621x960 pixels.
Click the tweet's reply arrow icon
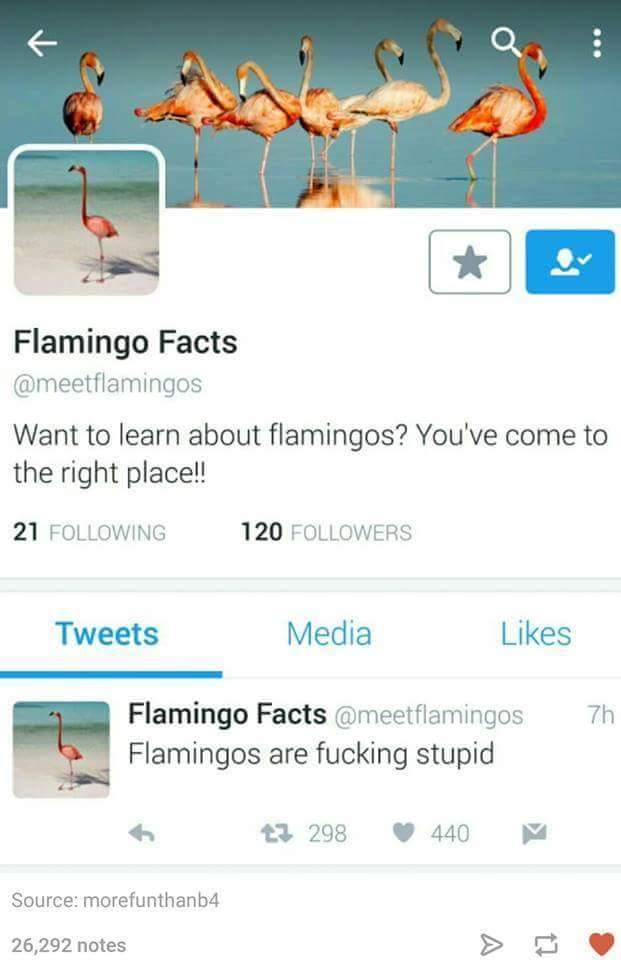tap(142, 833)
